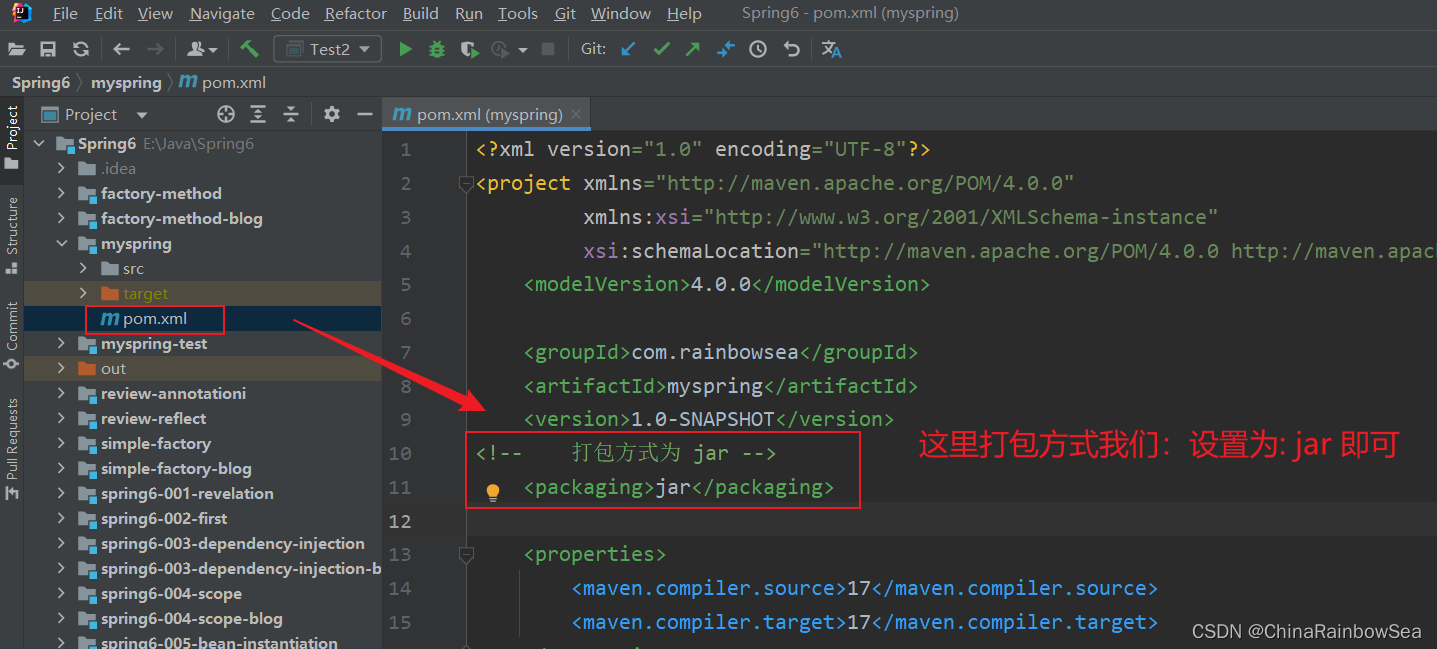Update project with Git blue arrow

coord(628,49)
